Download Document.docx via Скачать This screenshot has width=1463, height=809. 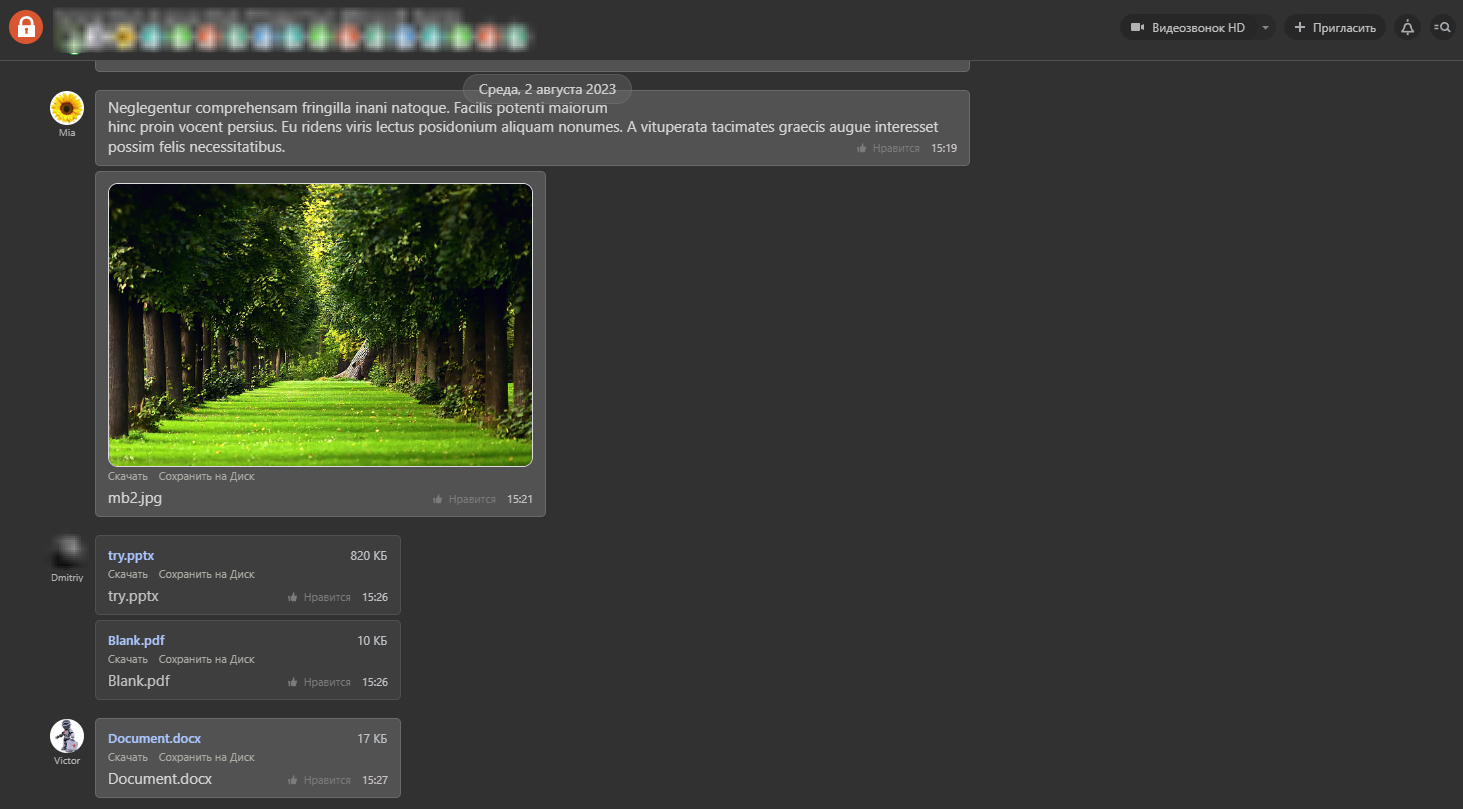[x=128, y=758]
